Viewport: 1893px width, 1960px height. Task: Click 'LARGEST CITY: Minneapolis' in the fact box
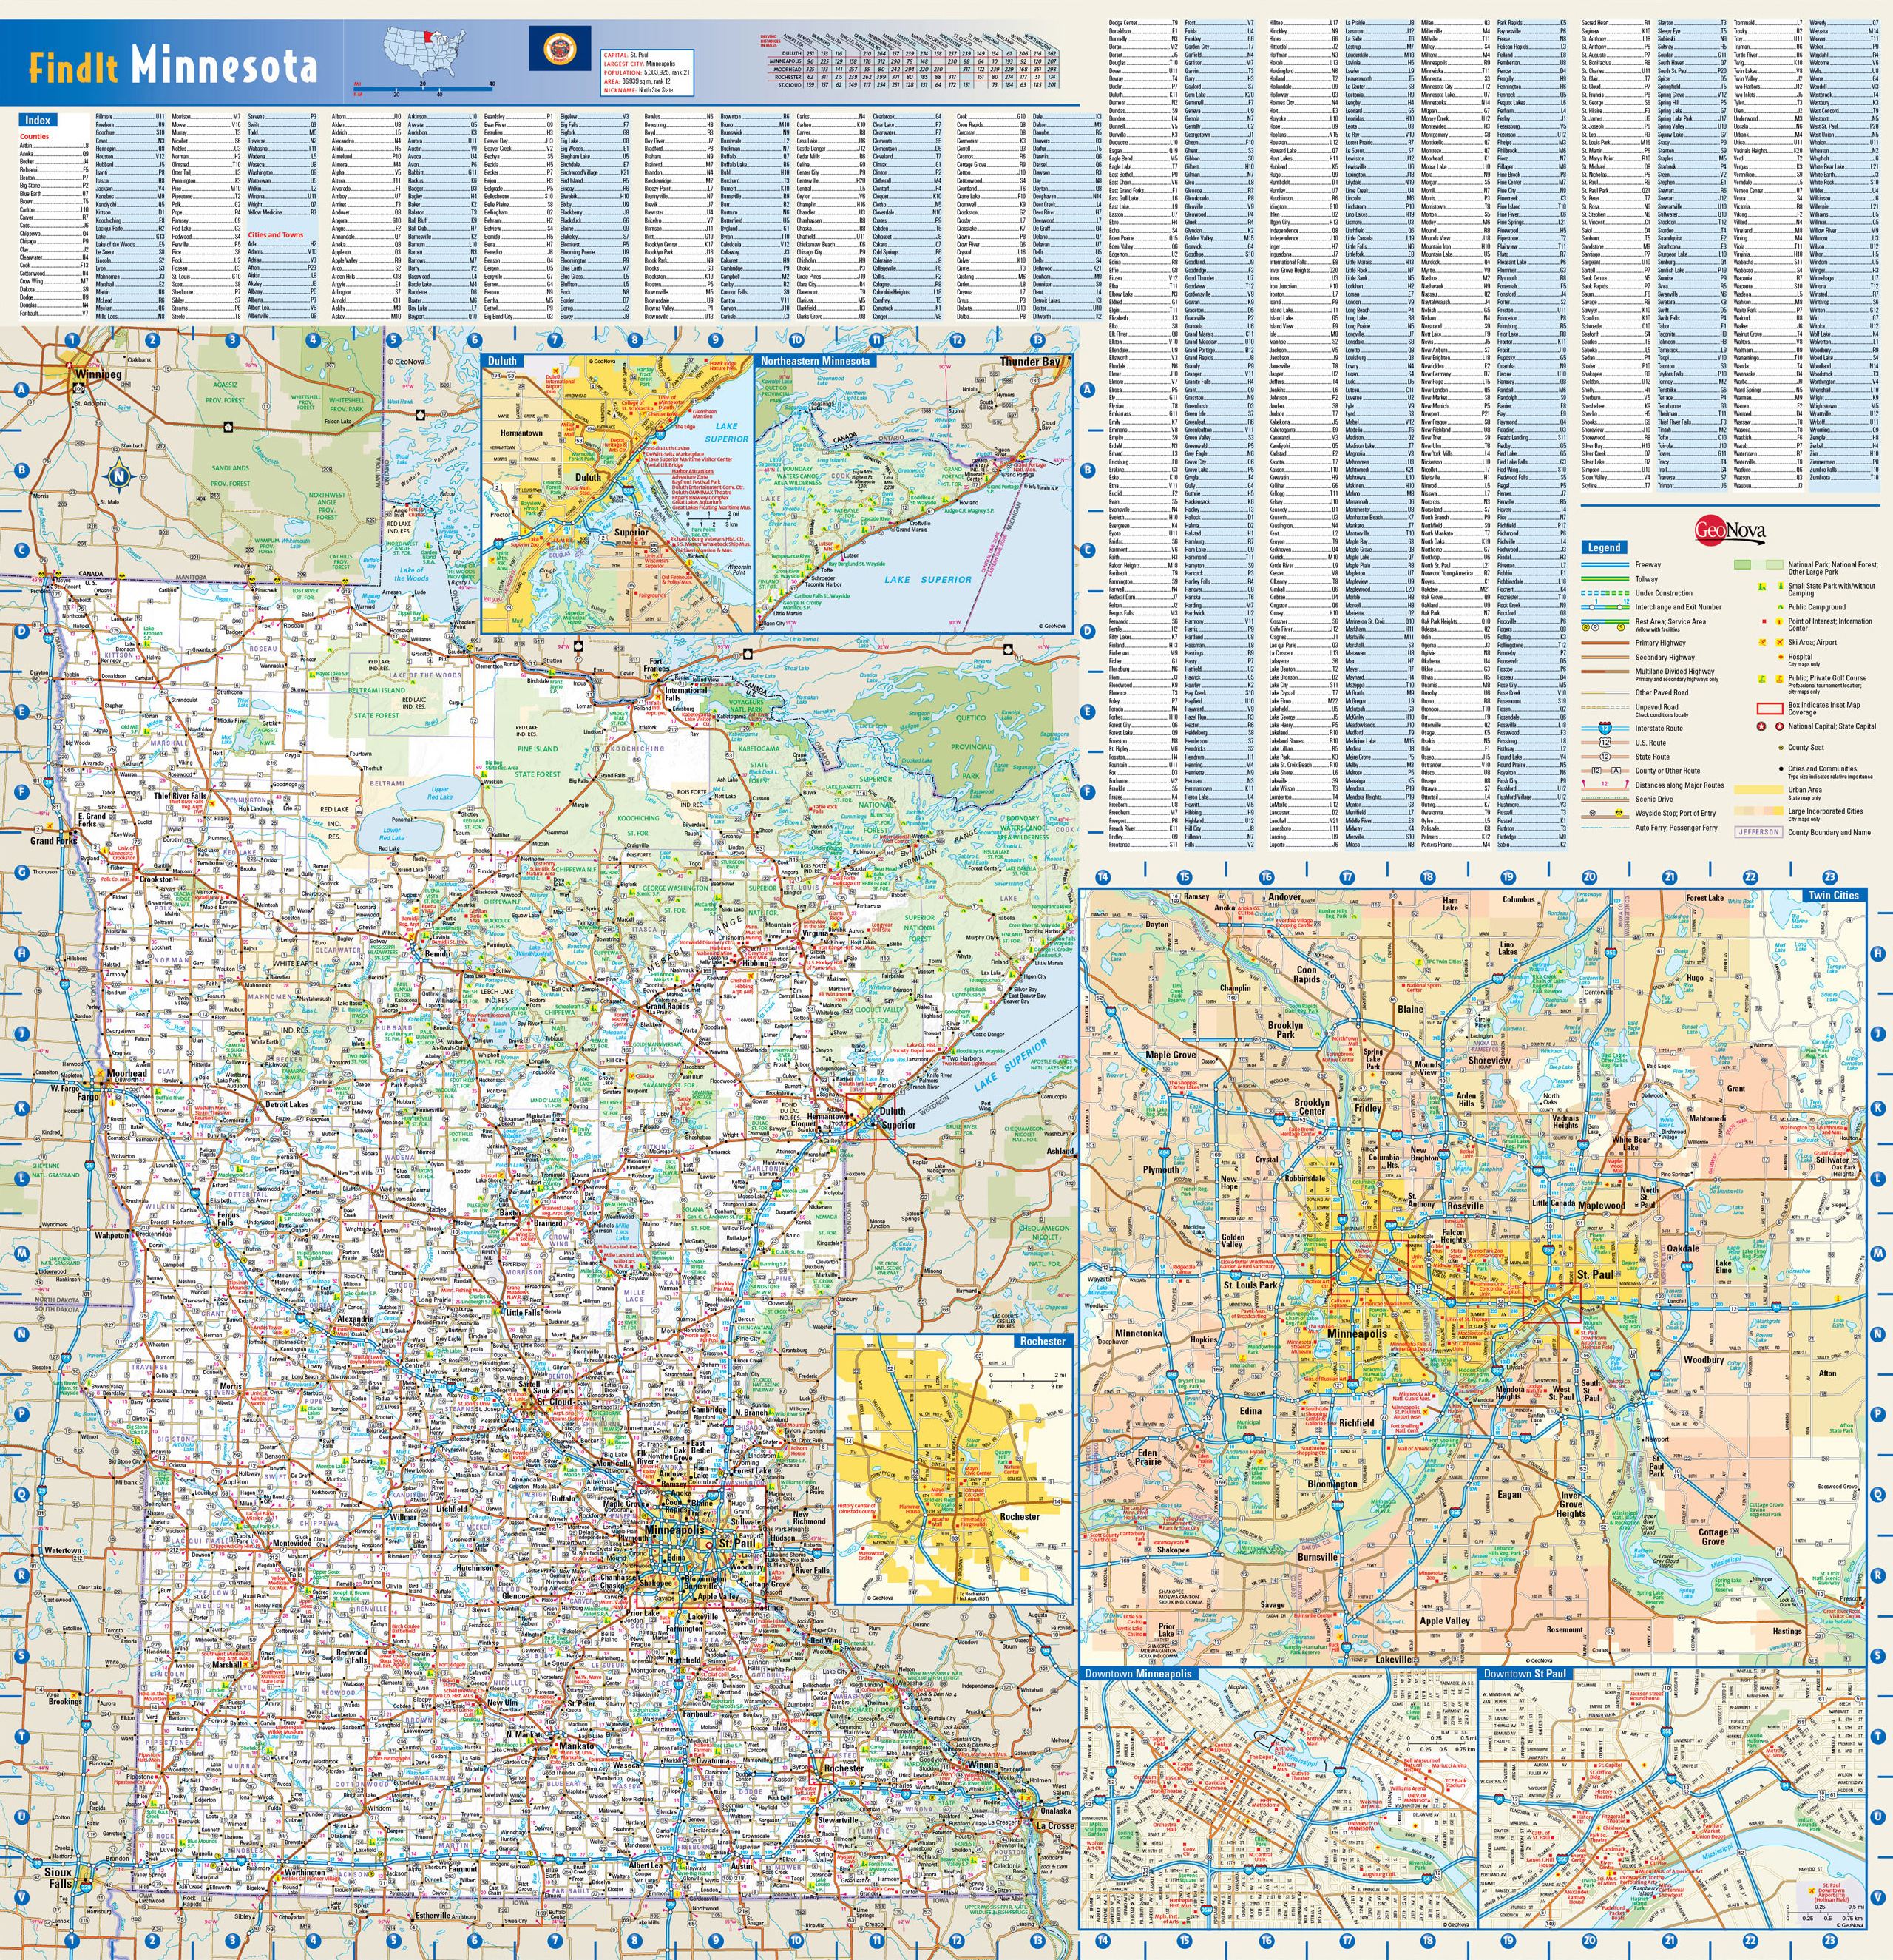pos(640,64)
